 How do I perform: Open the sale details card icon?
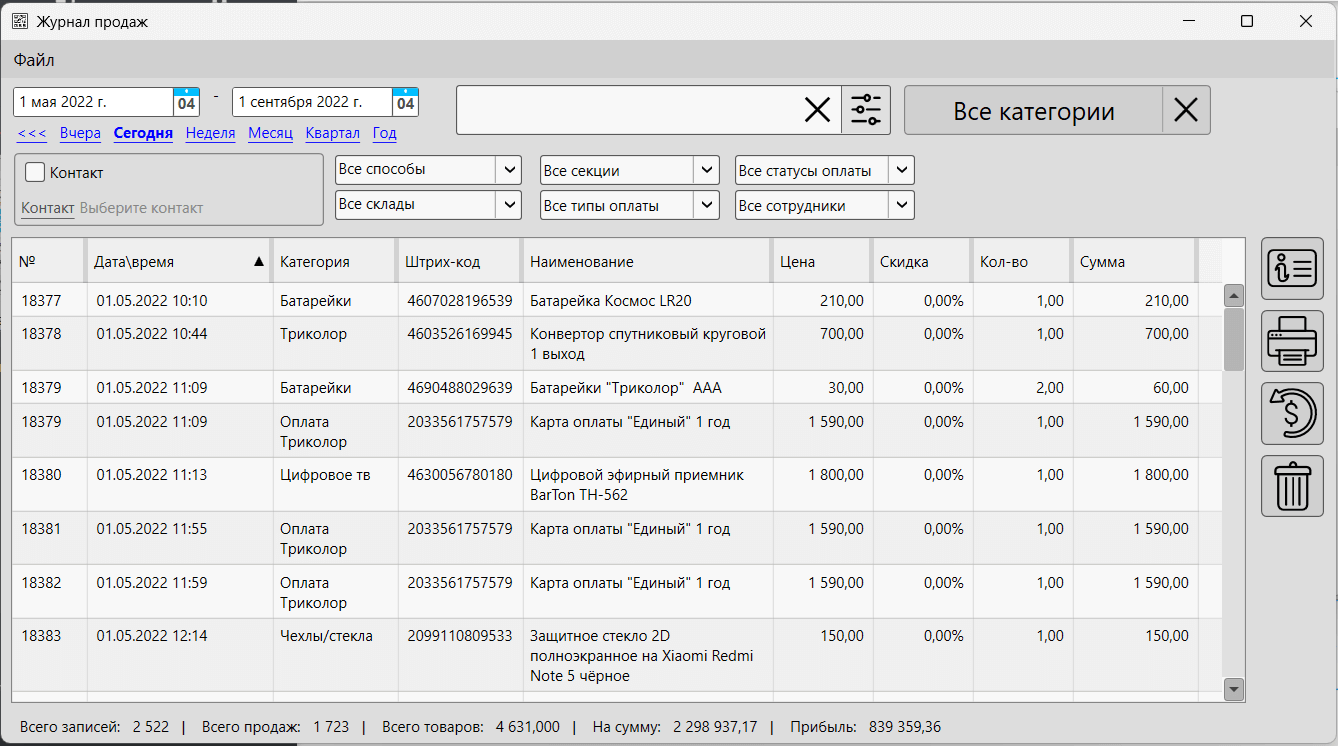(1292, 270)
